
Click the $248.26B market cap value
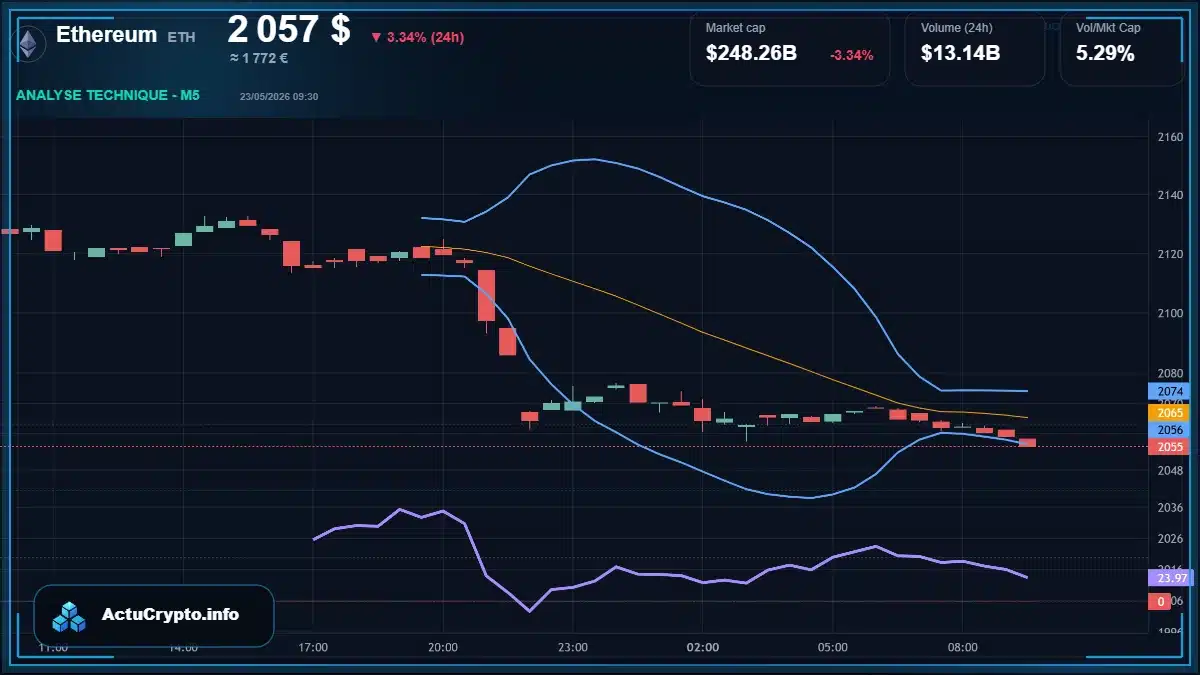[751, 54]
